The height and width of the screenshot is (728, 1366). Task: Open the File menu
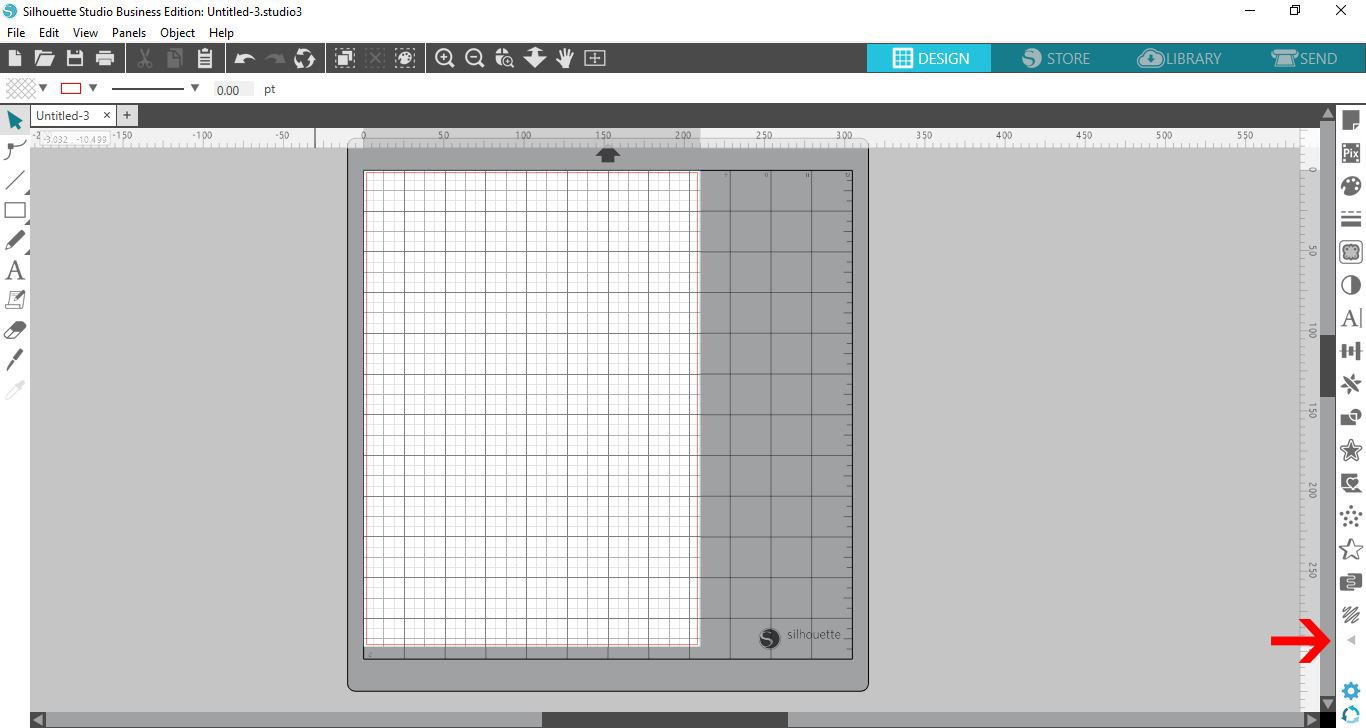pos(16,33)
